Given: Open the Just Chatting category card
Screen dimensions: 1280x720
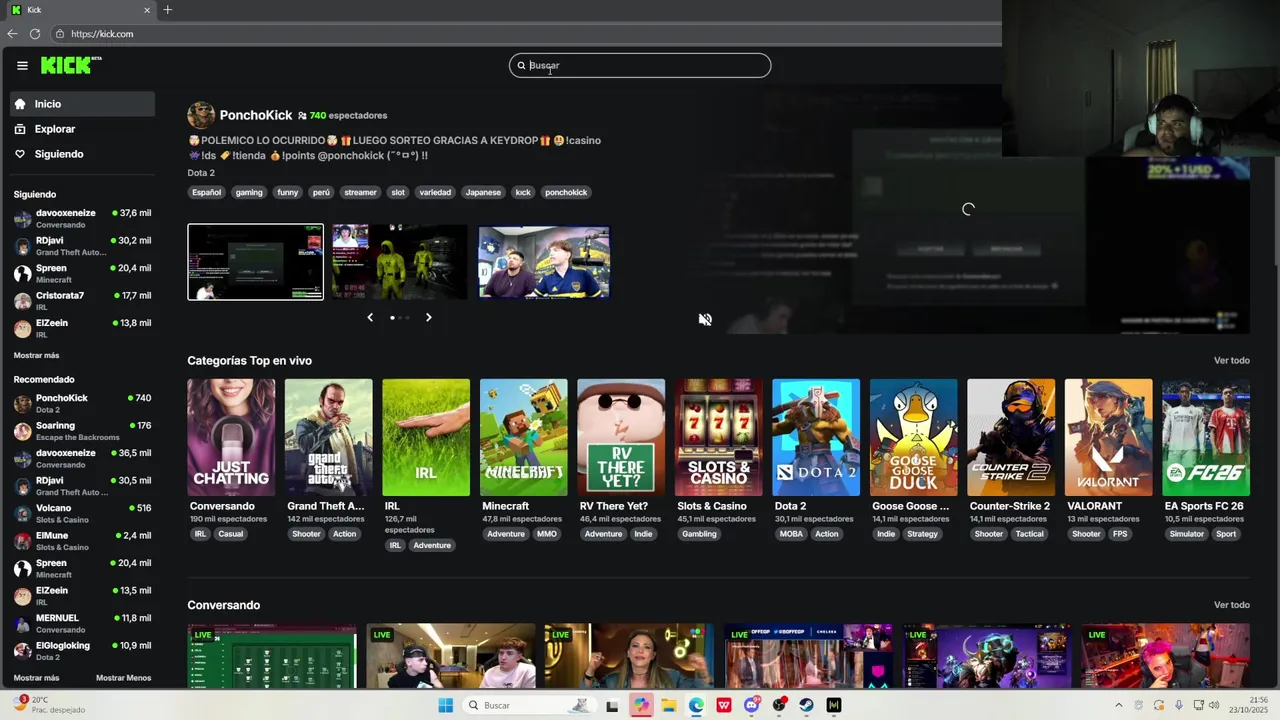Looking at the screenshot, I should pos(231,437).
